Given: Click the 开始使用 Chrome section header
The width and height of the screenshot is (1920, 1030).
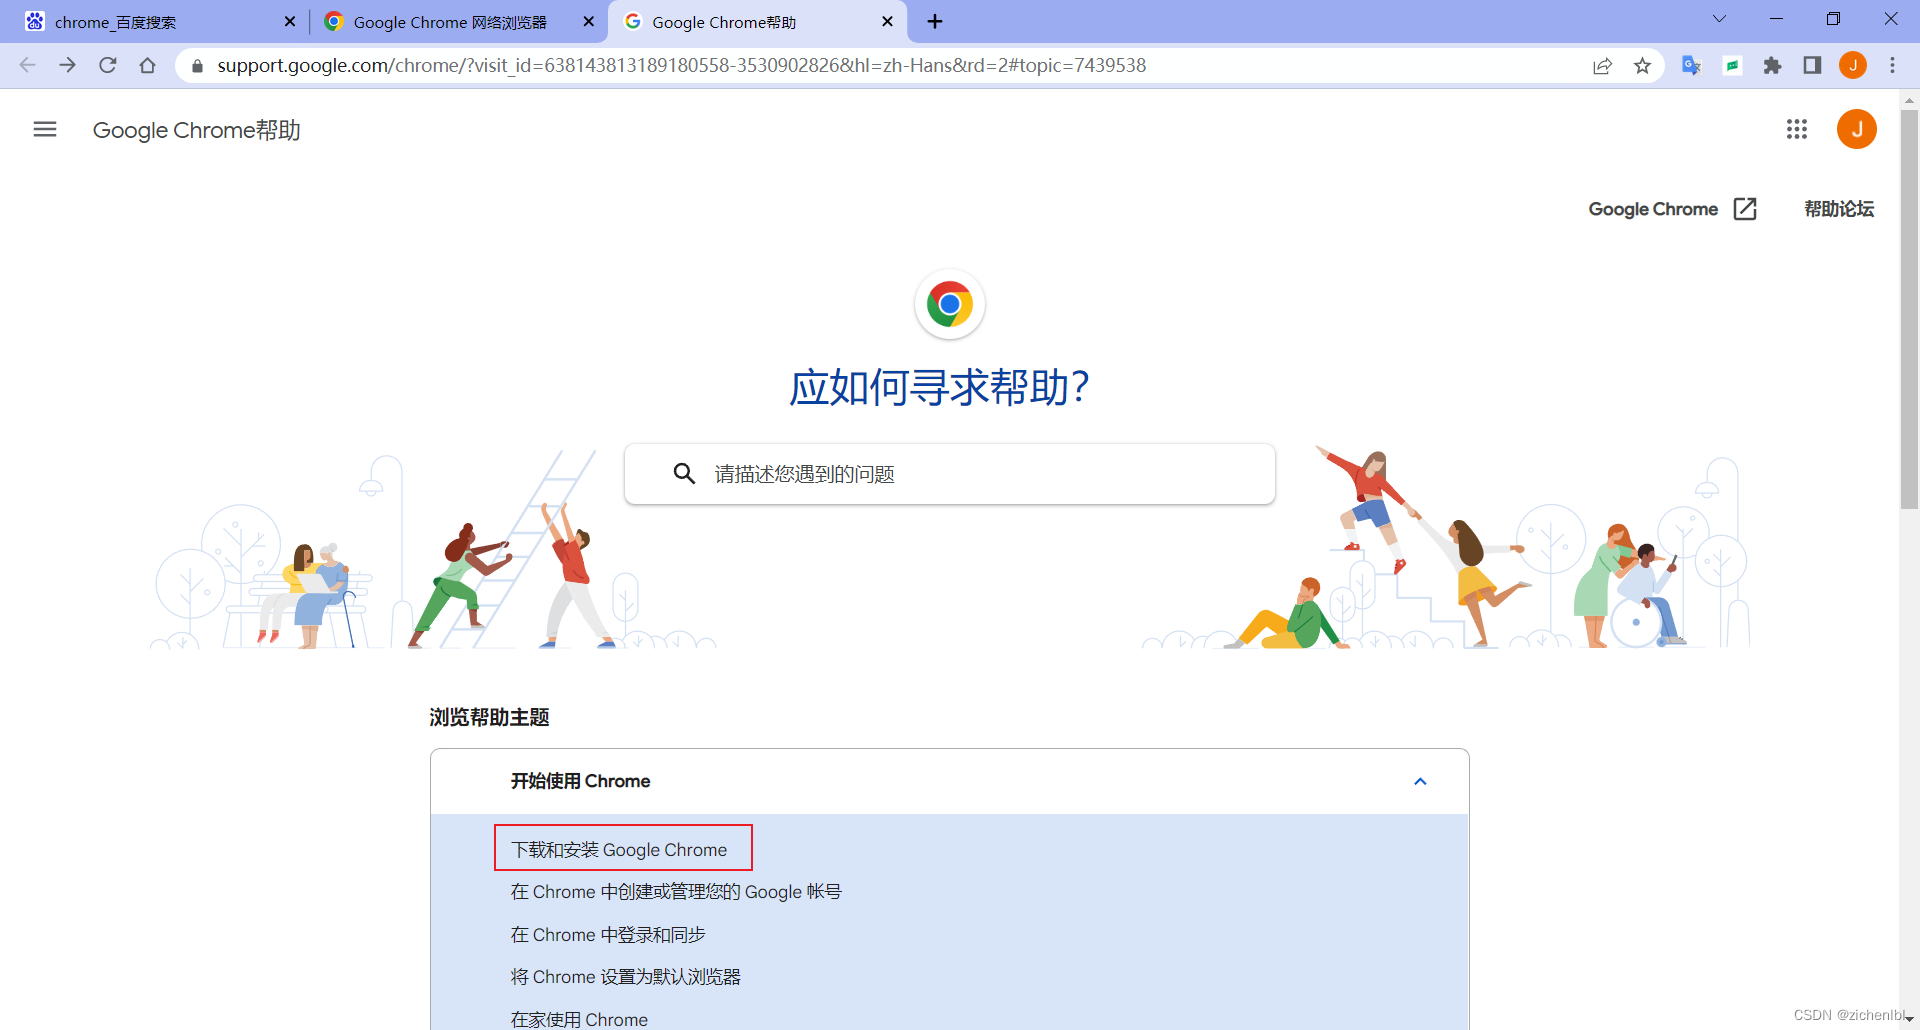Looking at the screenshot, I should [950, 781].
